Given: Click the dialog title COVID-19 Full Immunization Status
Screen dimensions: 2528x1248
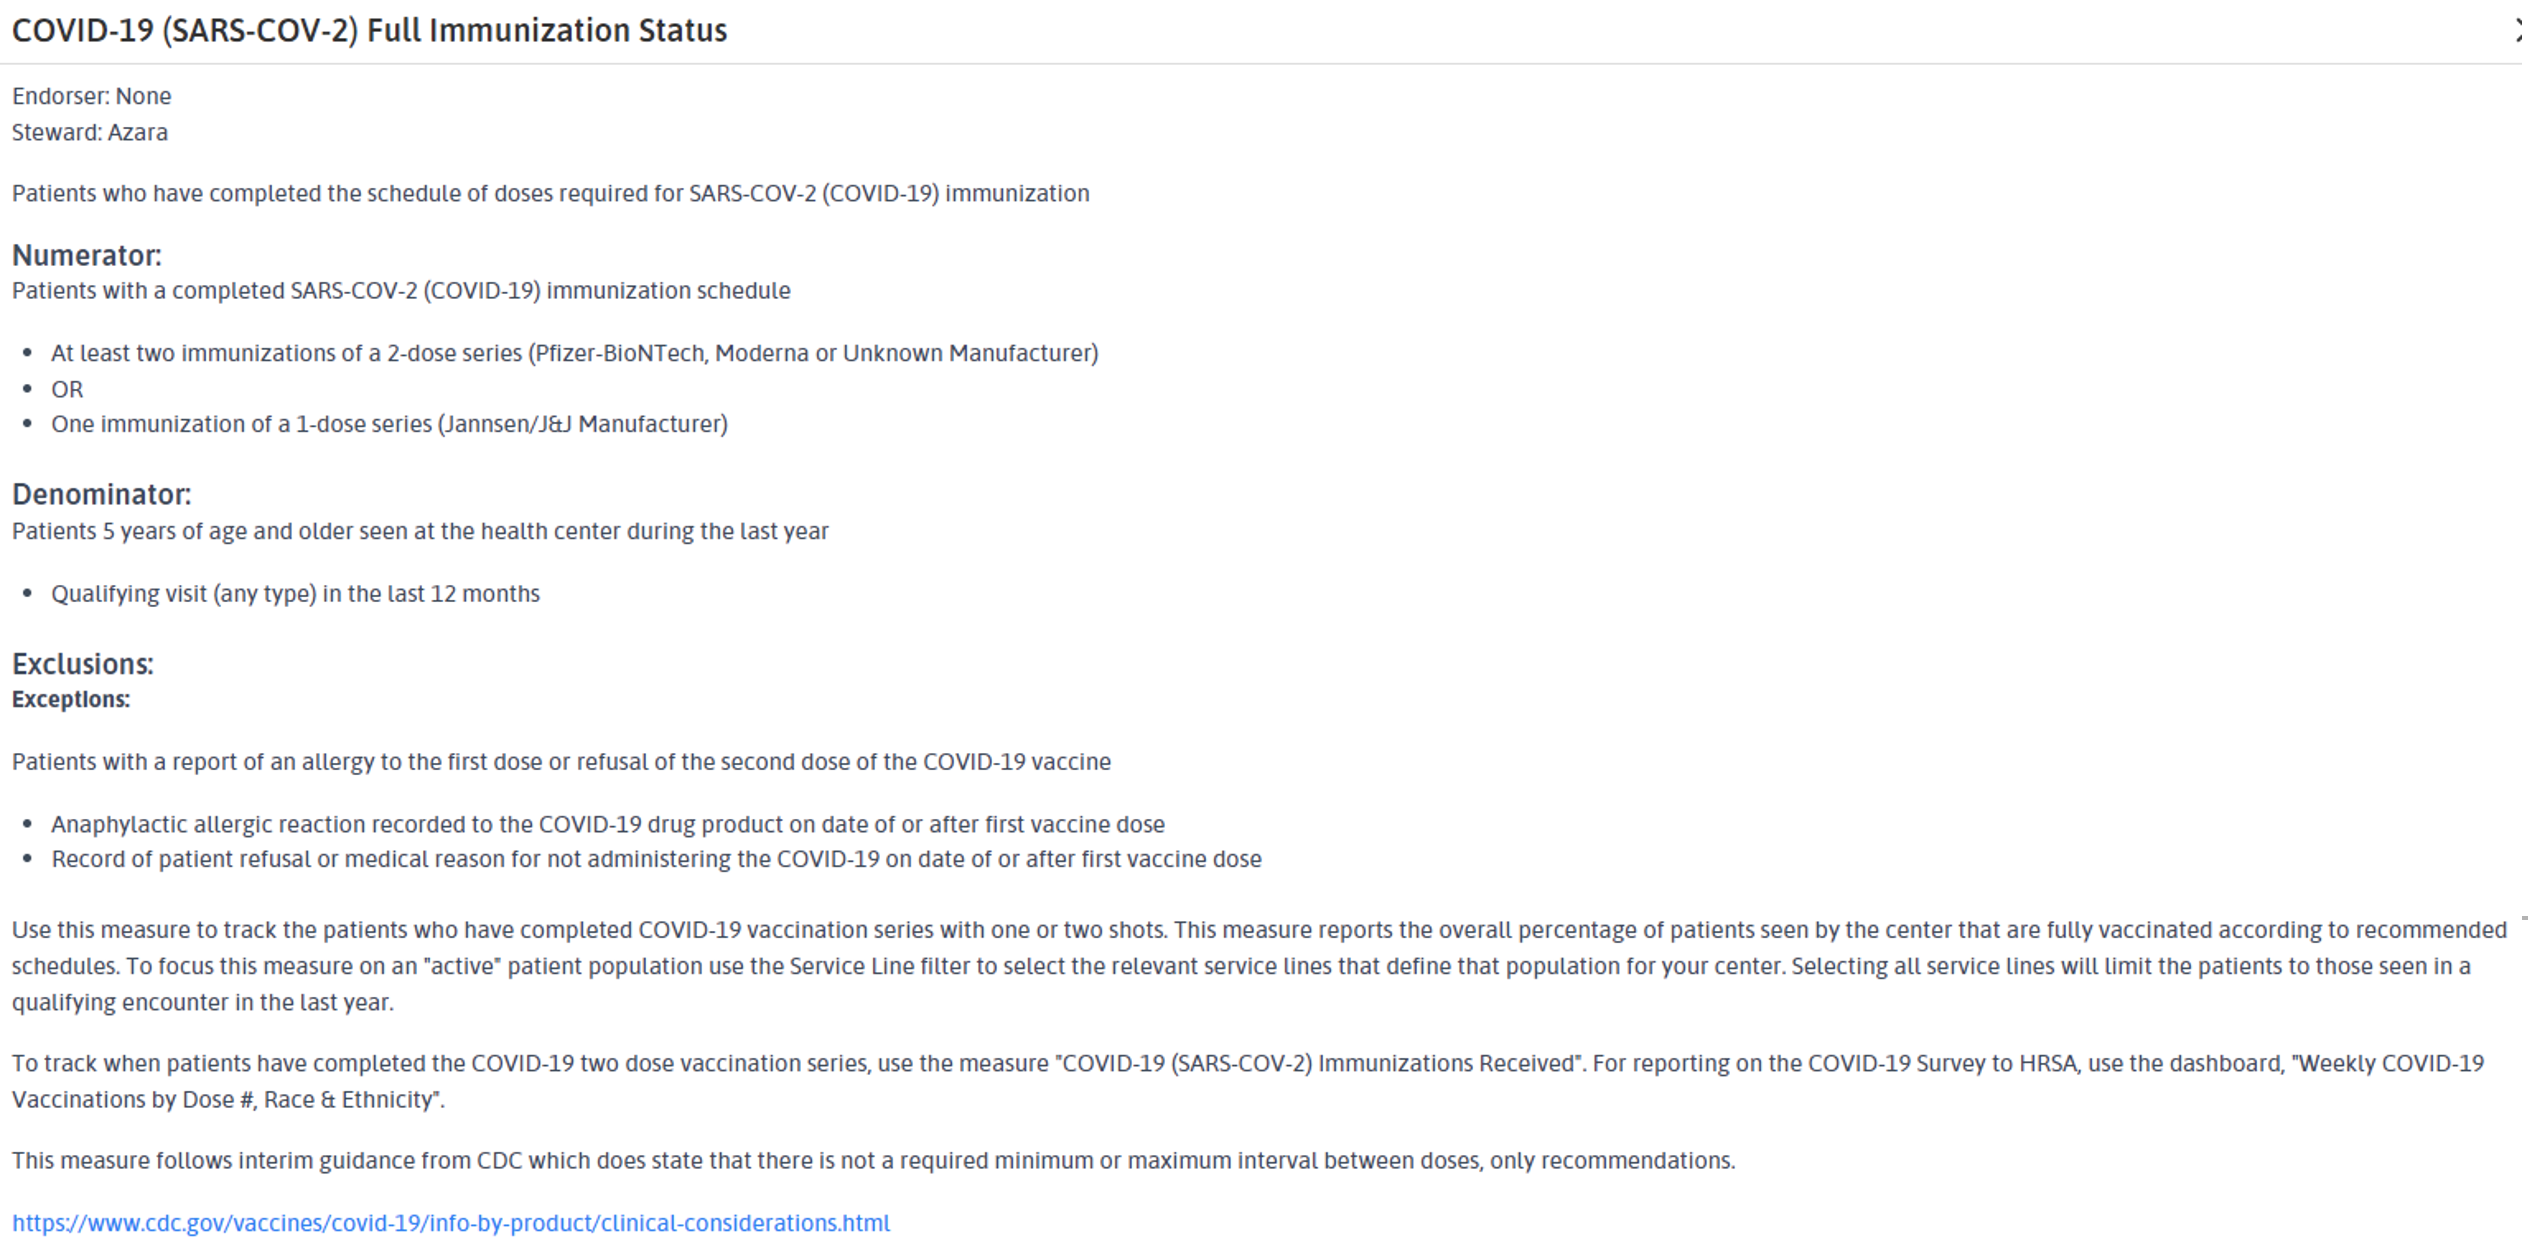Looking at the screenshot, I should [x=369, y=31].
